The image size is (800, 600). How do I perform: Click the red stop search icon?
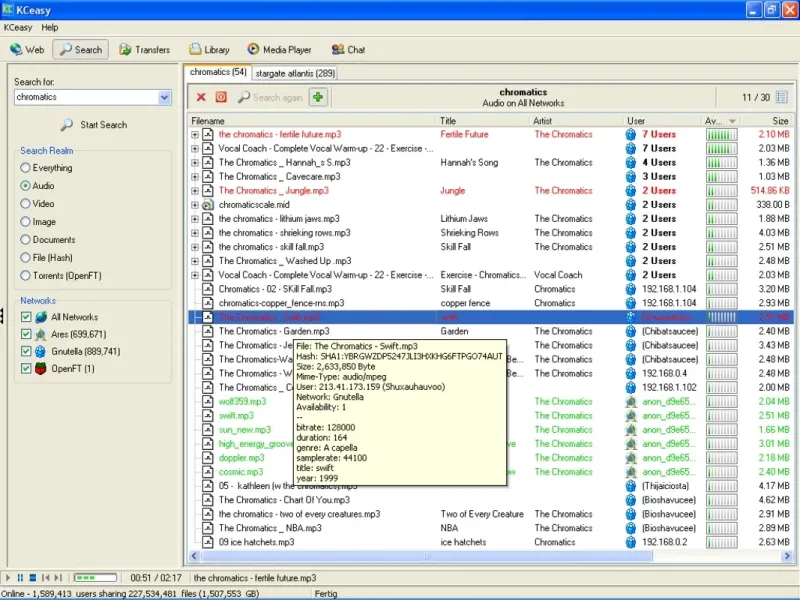click(x=221, y=97)
